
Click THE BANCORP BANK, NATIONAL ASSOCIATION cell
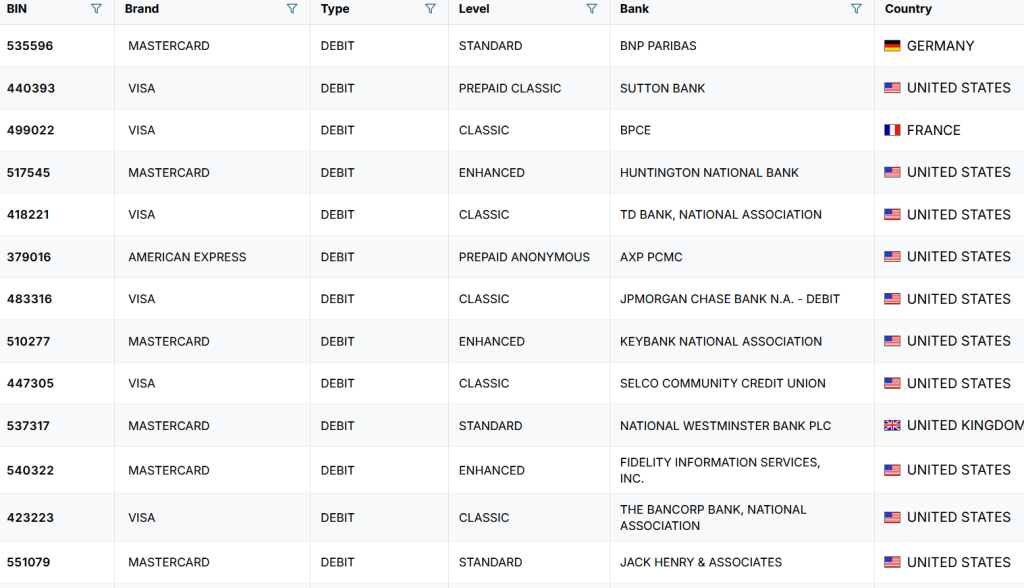713,517
